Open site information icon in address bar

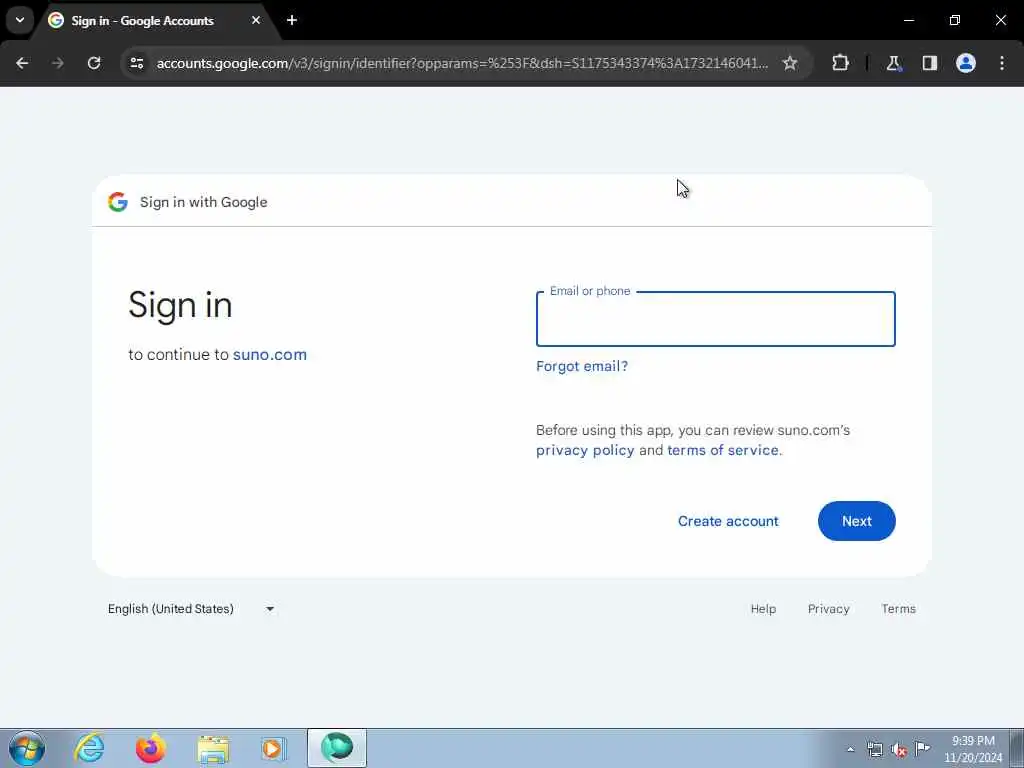tap(136, 63)
